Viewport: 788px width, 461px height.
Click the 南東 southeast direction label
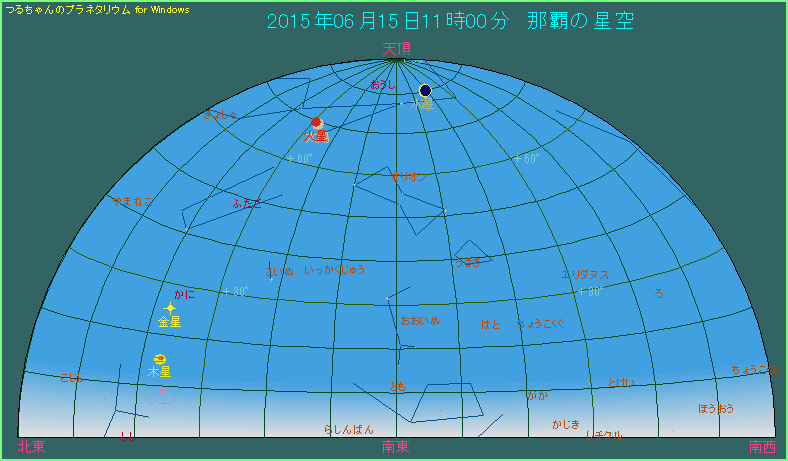coord(395,447)
